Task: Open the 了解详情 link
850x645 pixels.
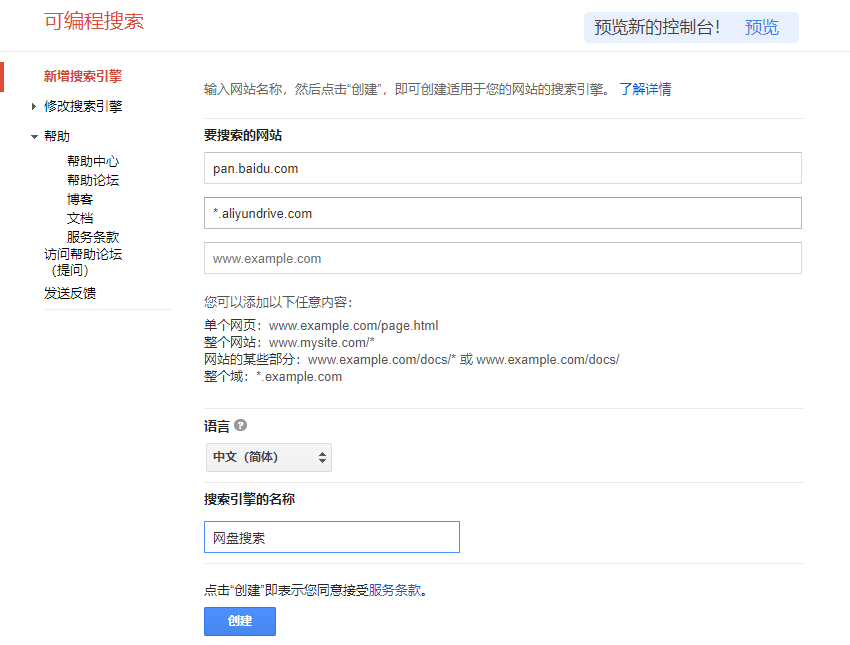Action: [x=645, y=89]
